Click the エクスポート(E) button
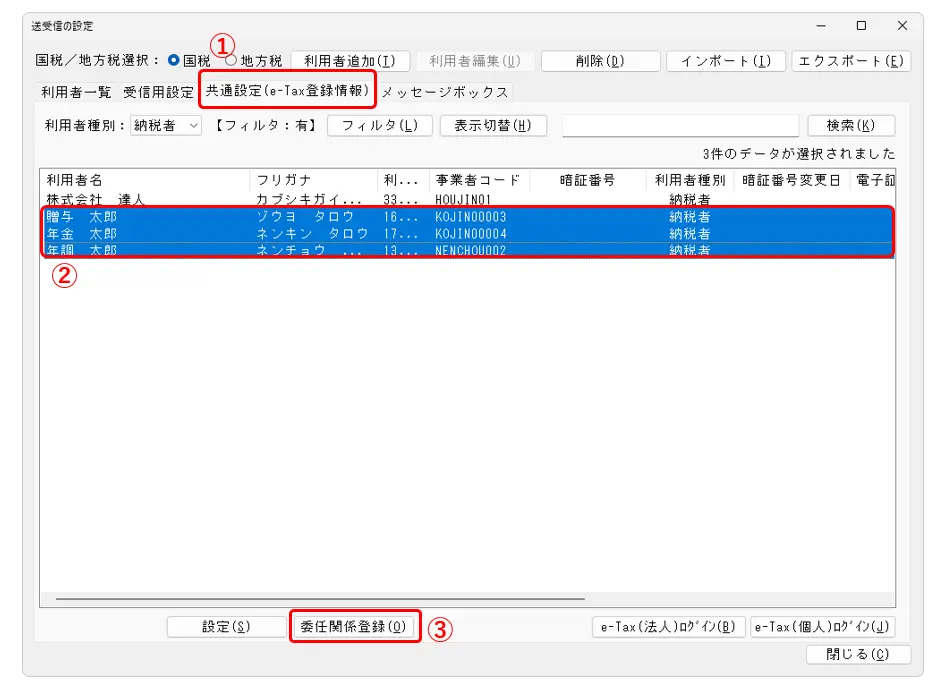The image size is (937, 687). click(x=851, y=61)
